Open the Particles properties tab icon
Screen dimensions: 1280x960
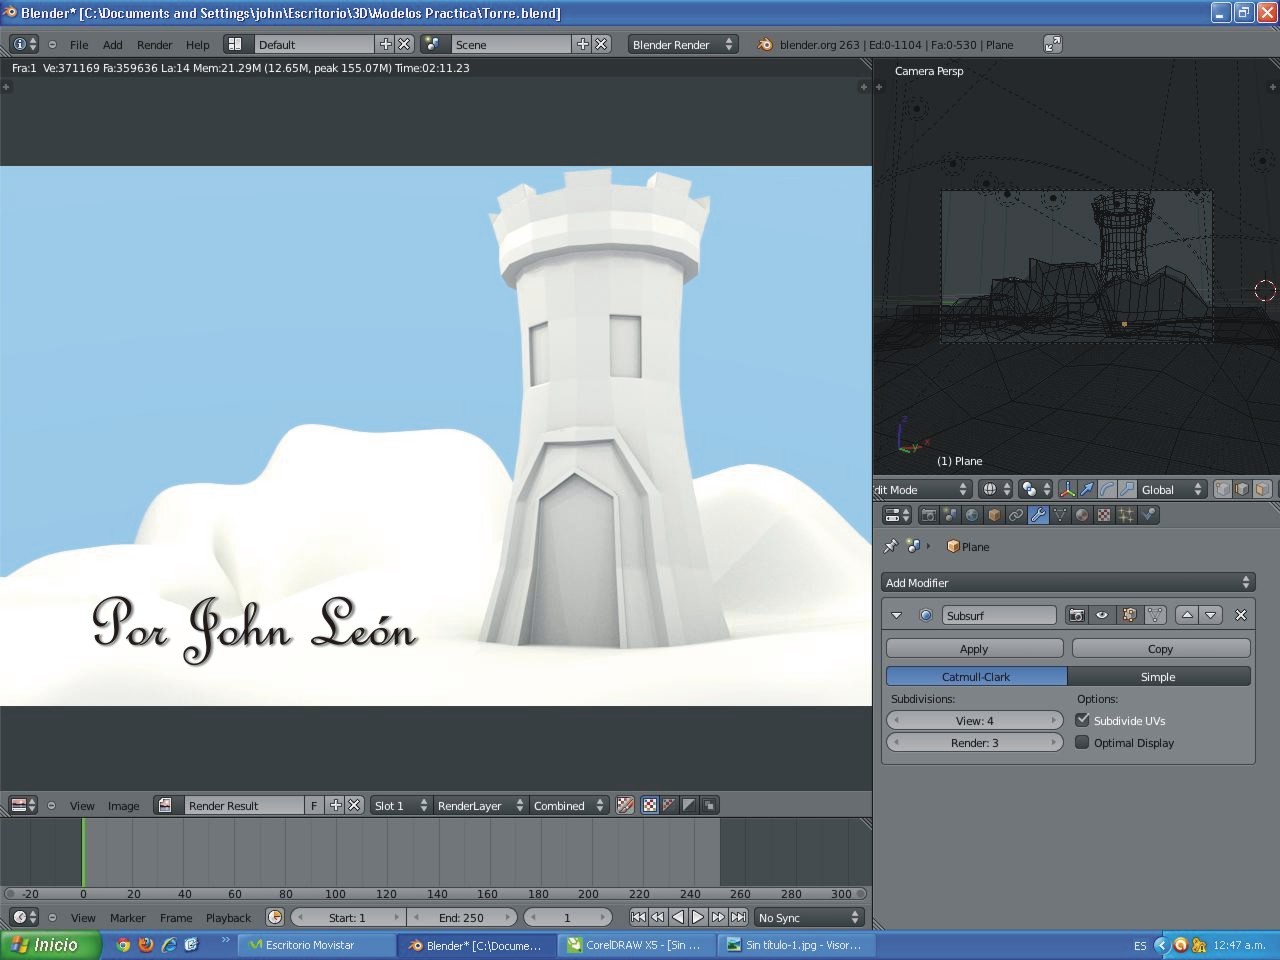(1126, 515)
